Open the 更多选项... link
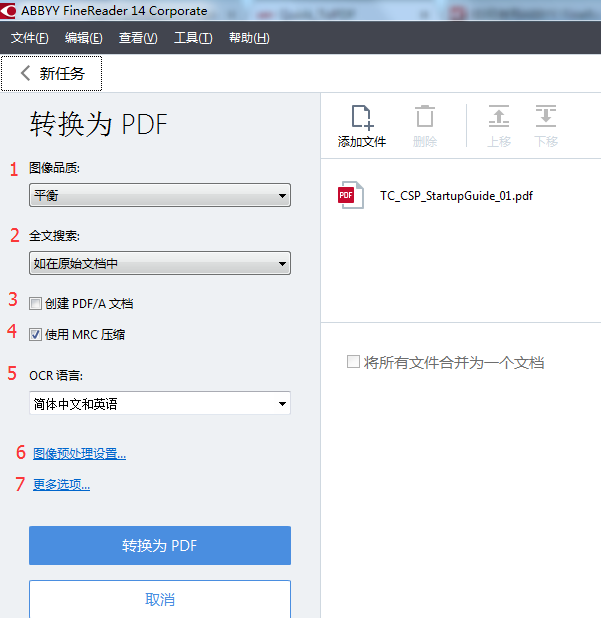601x618 pixels. [x=61, y=485]
